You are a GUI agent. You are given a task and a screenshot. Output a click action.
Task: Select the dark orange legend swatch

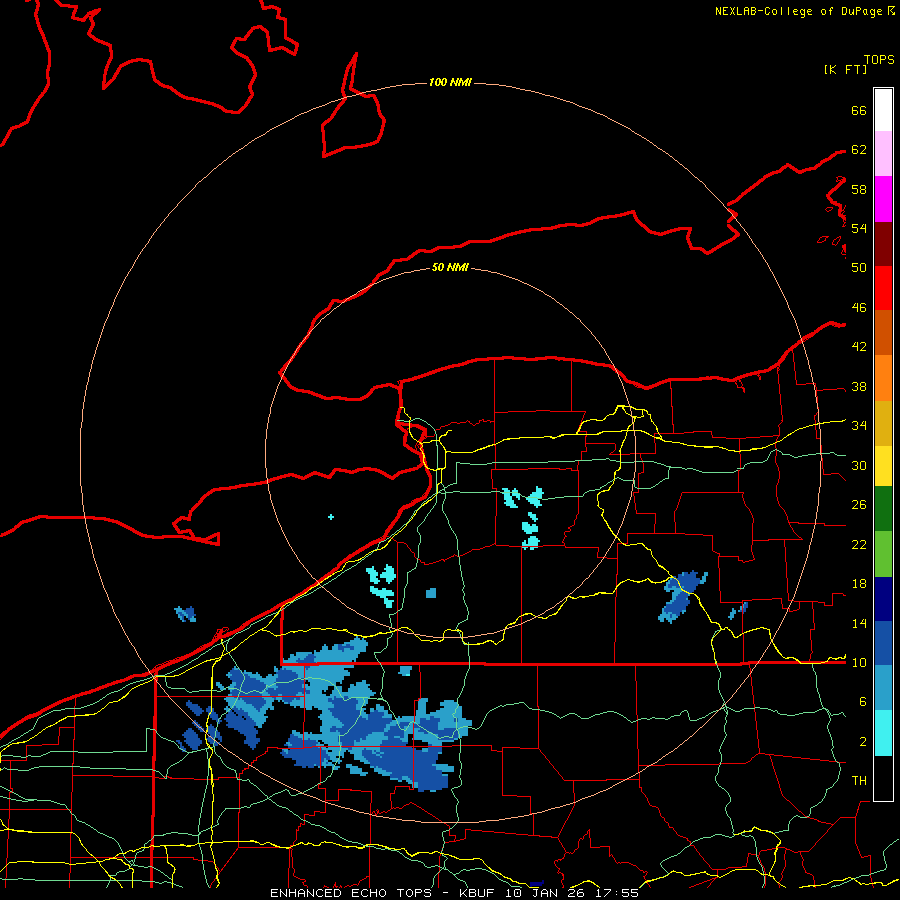coord(883,333)
